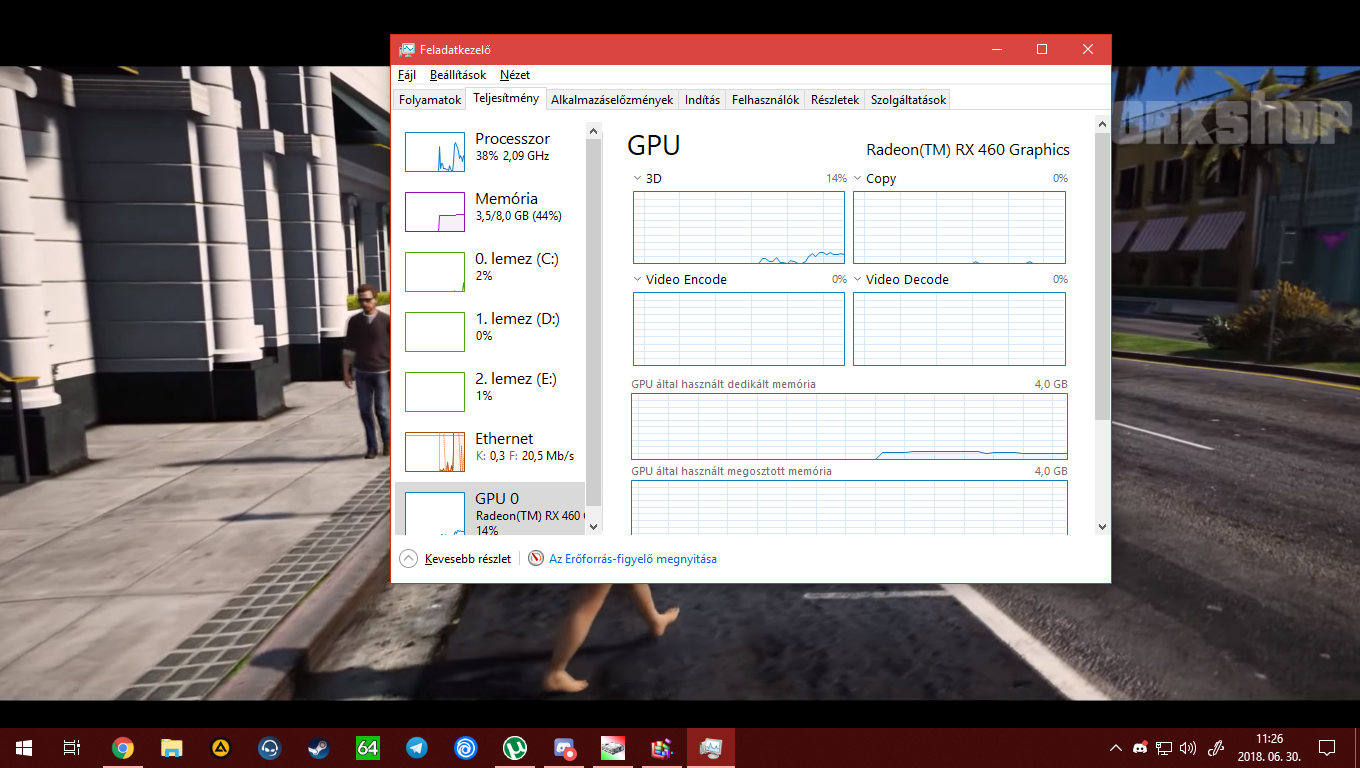Screen dimensions: 1360x768
Task: Click the Processzor usage mini graph
Action: click(435, 152)
